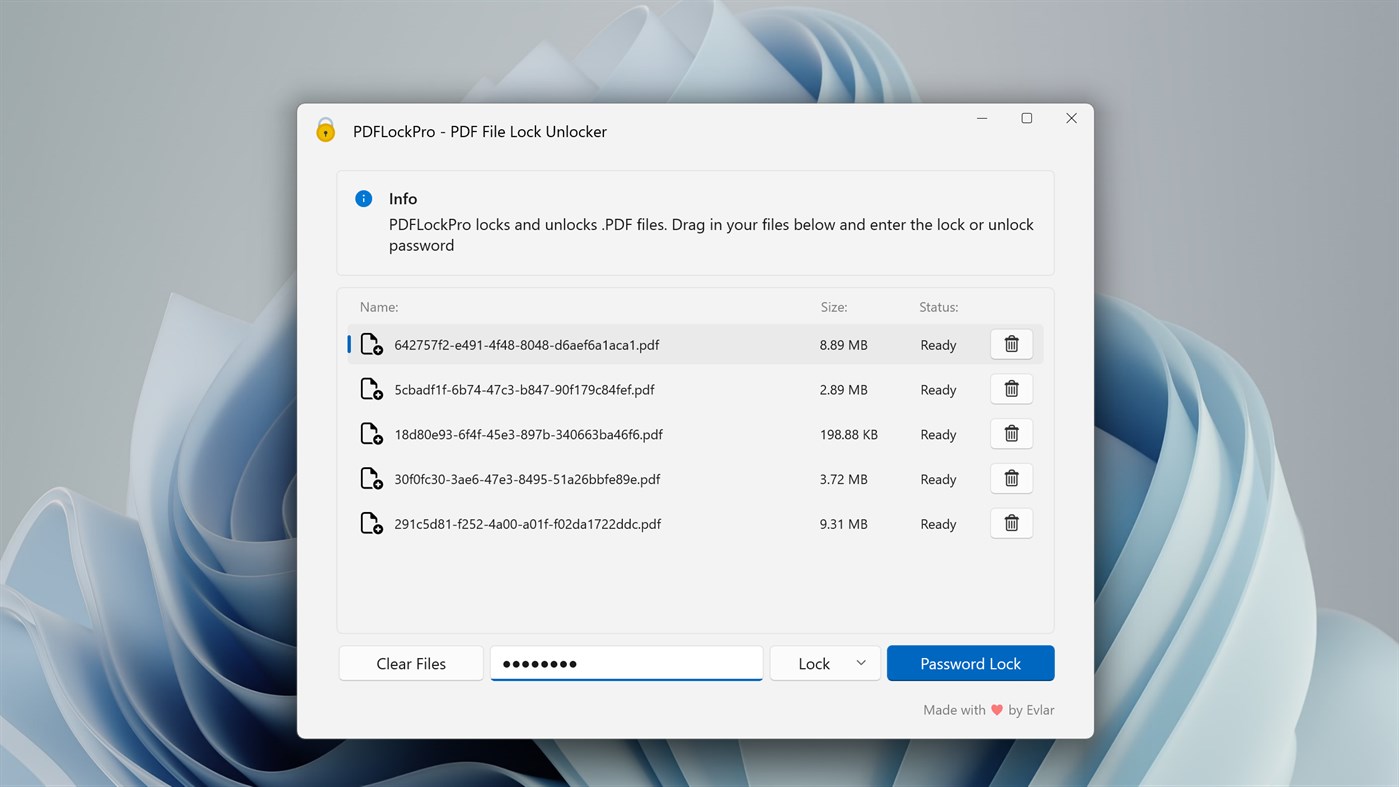Click the file icon beside 5cbadf1f pdf

[371, 389]
